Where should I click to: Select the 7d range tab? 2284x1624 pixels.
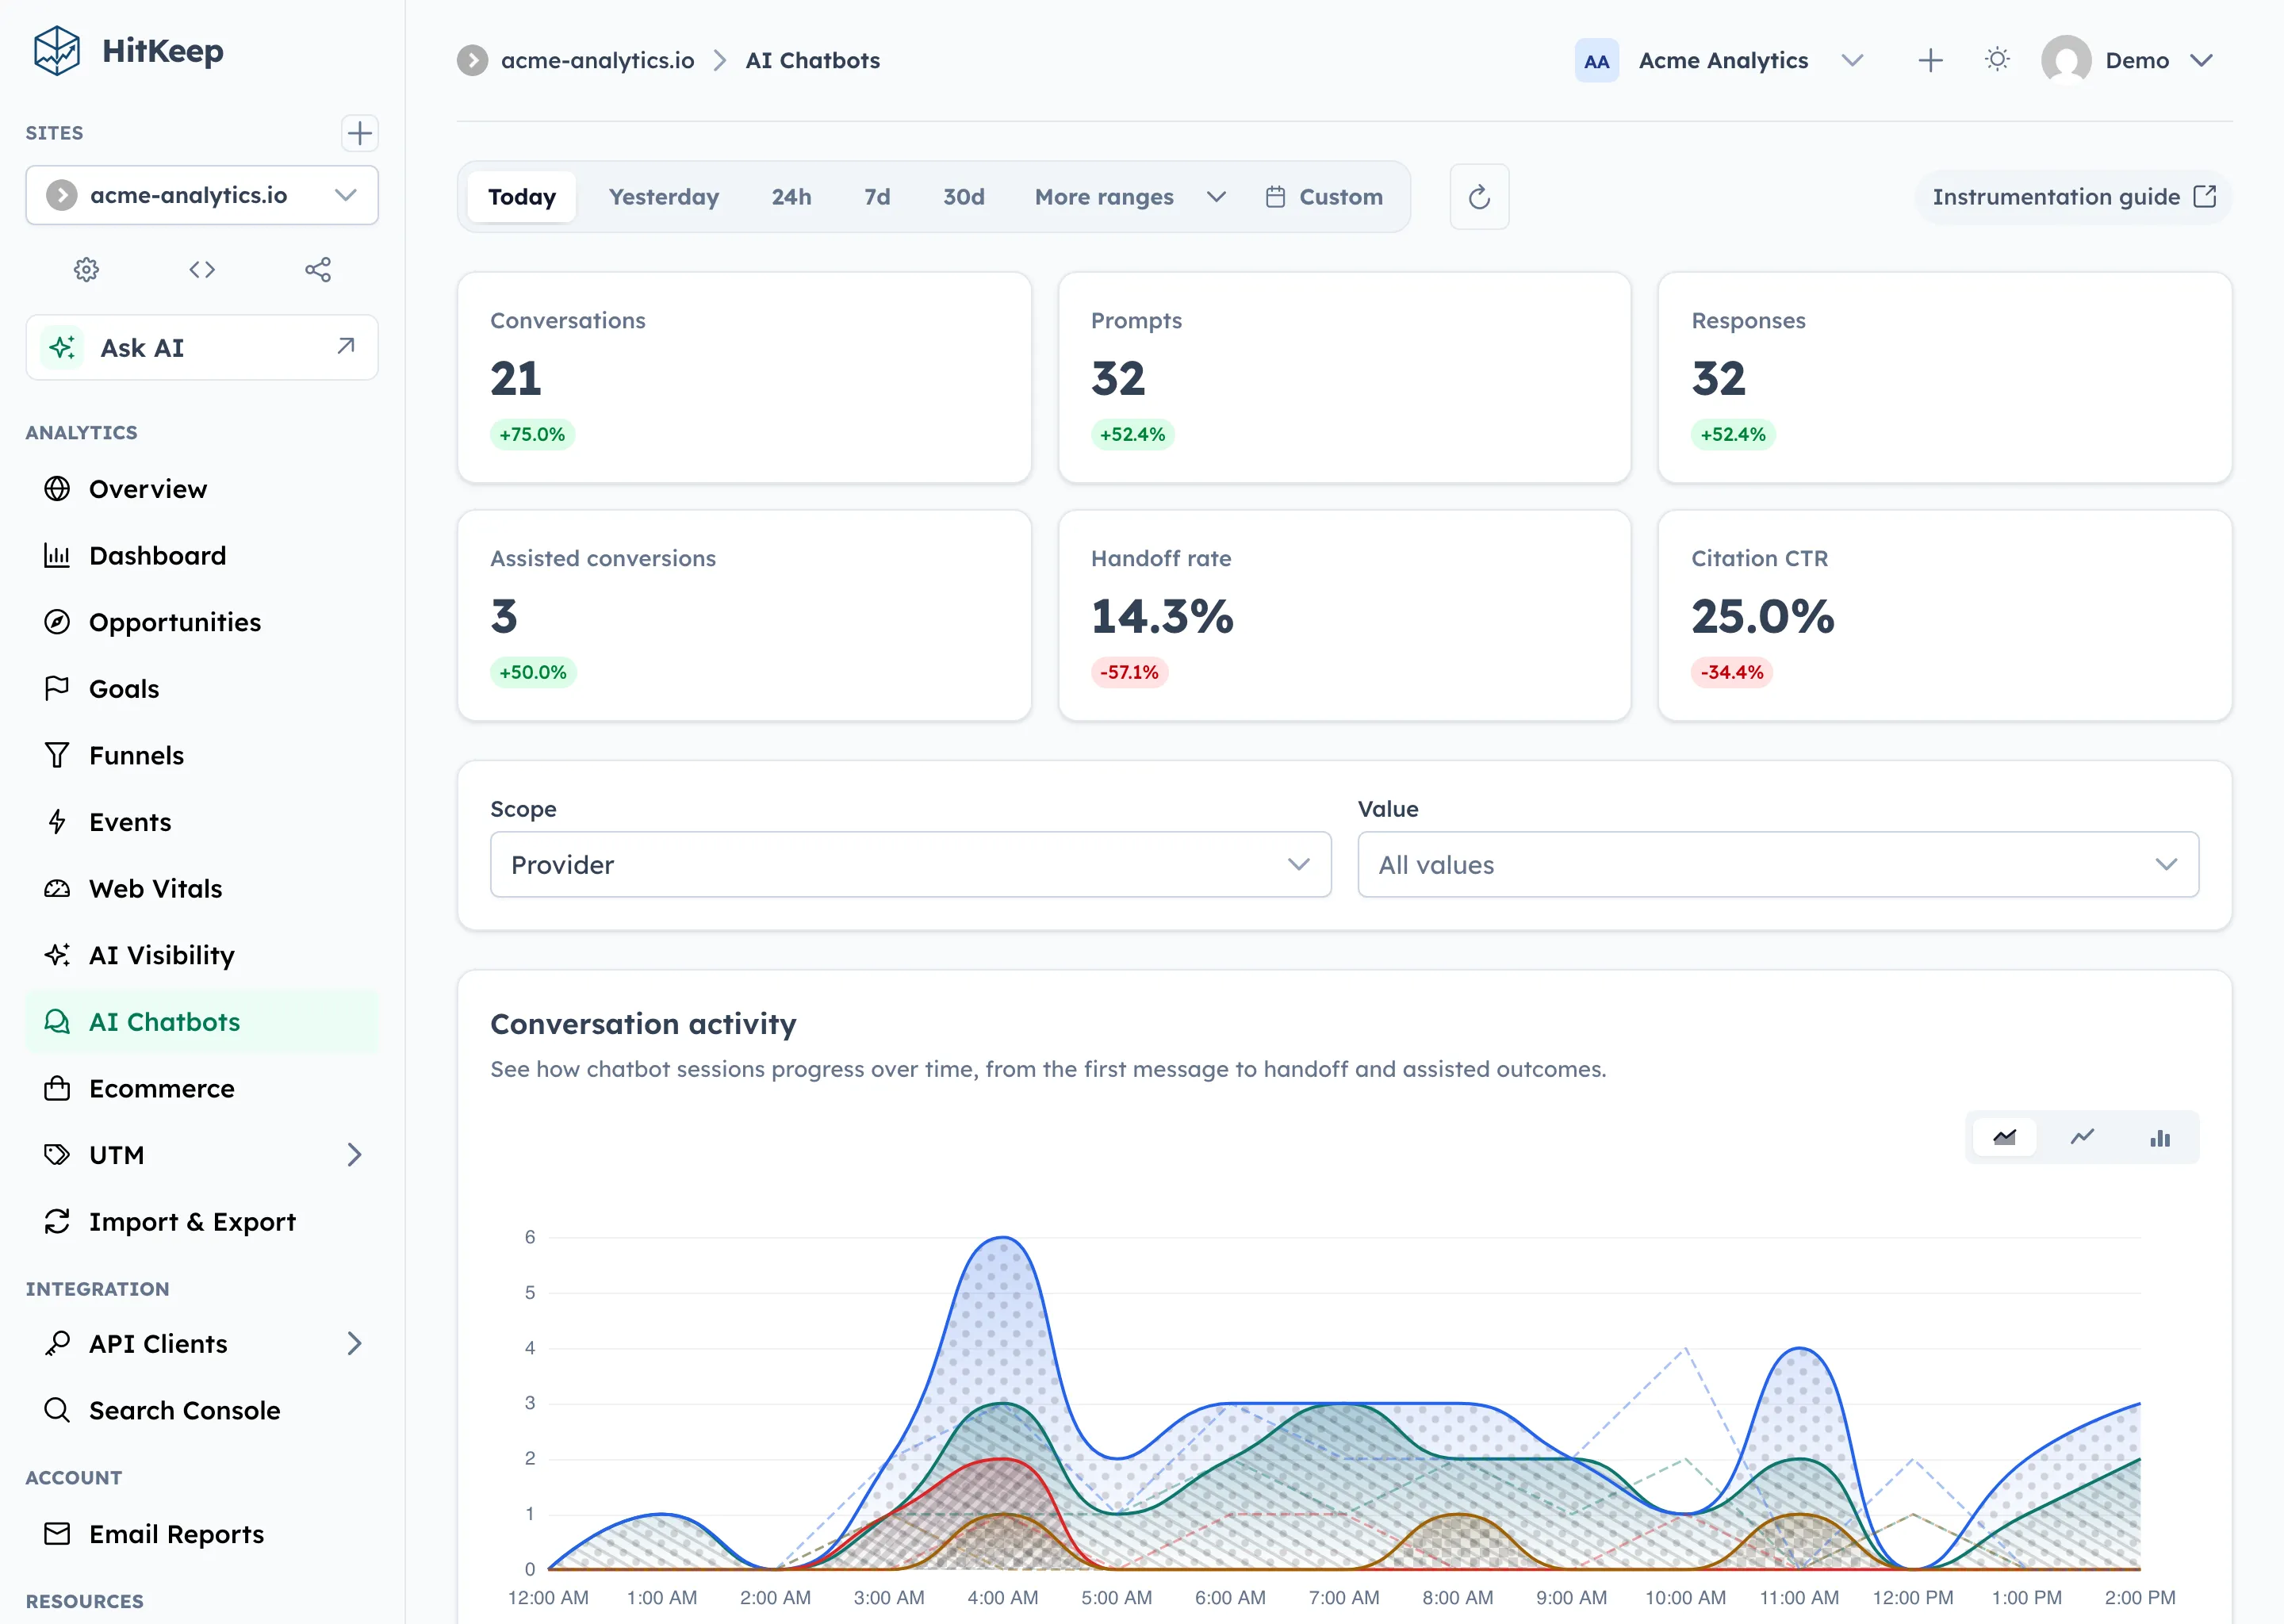point(877,197)
